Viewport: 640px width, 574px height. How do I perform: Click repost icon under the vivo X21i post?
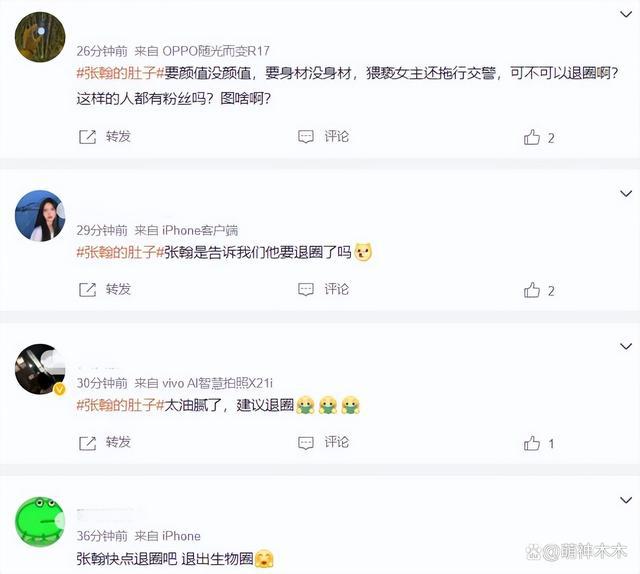[87, 443]
